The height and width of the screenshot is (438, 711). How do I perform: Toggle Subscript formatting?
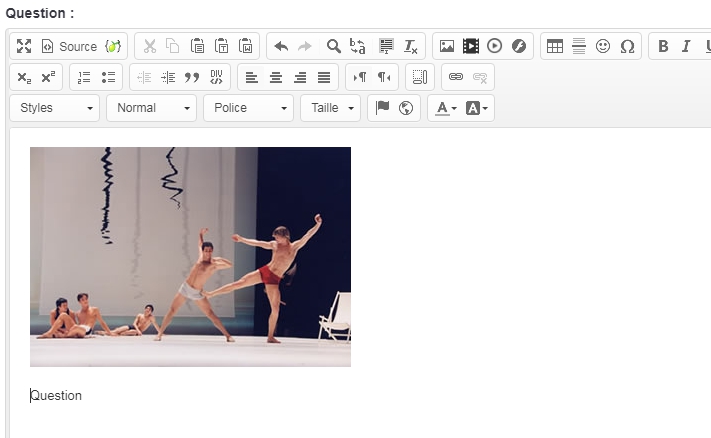[24, 77]
